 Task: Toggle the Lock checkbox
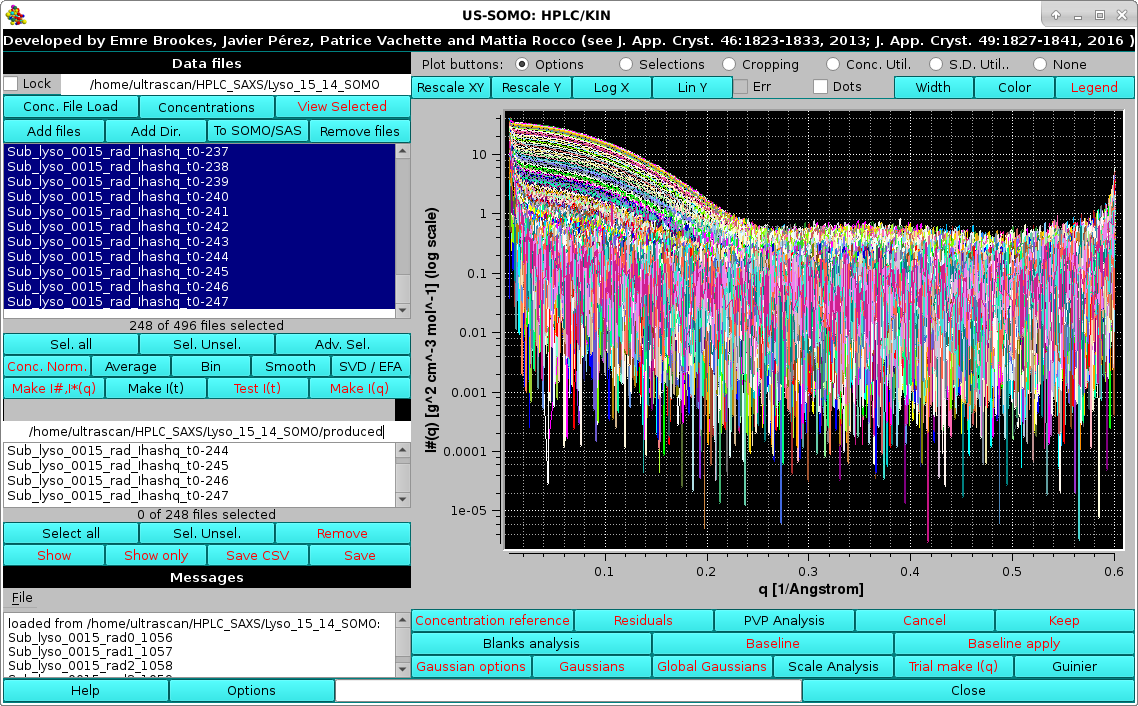[x=11, y=84]
